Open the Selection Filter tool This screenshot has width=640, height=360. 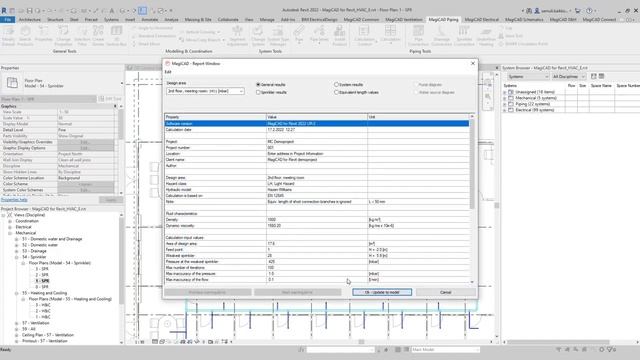(82, 36)
